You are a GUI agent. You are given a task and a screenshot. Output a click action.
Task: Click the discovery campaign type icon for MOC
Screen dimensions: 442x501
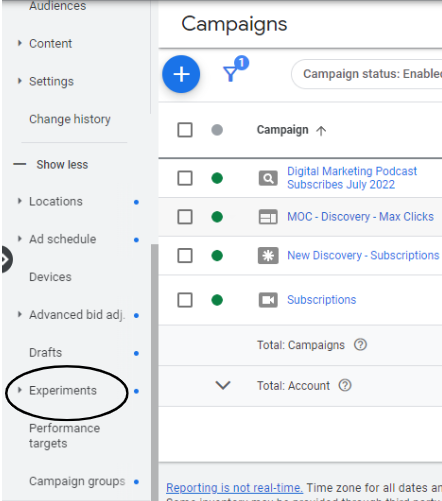click(268, 217)
